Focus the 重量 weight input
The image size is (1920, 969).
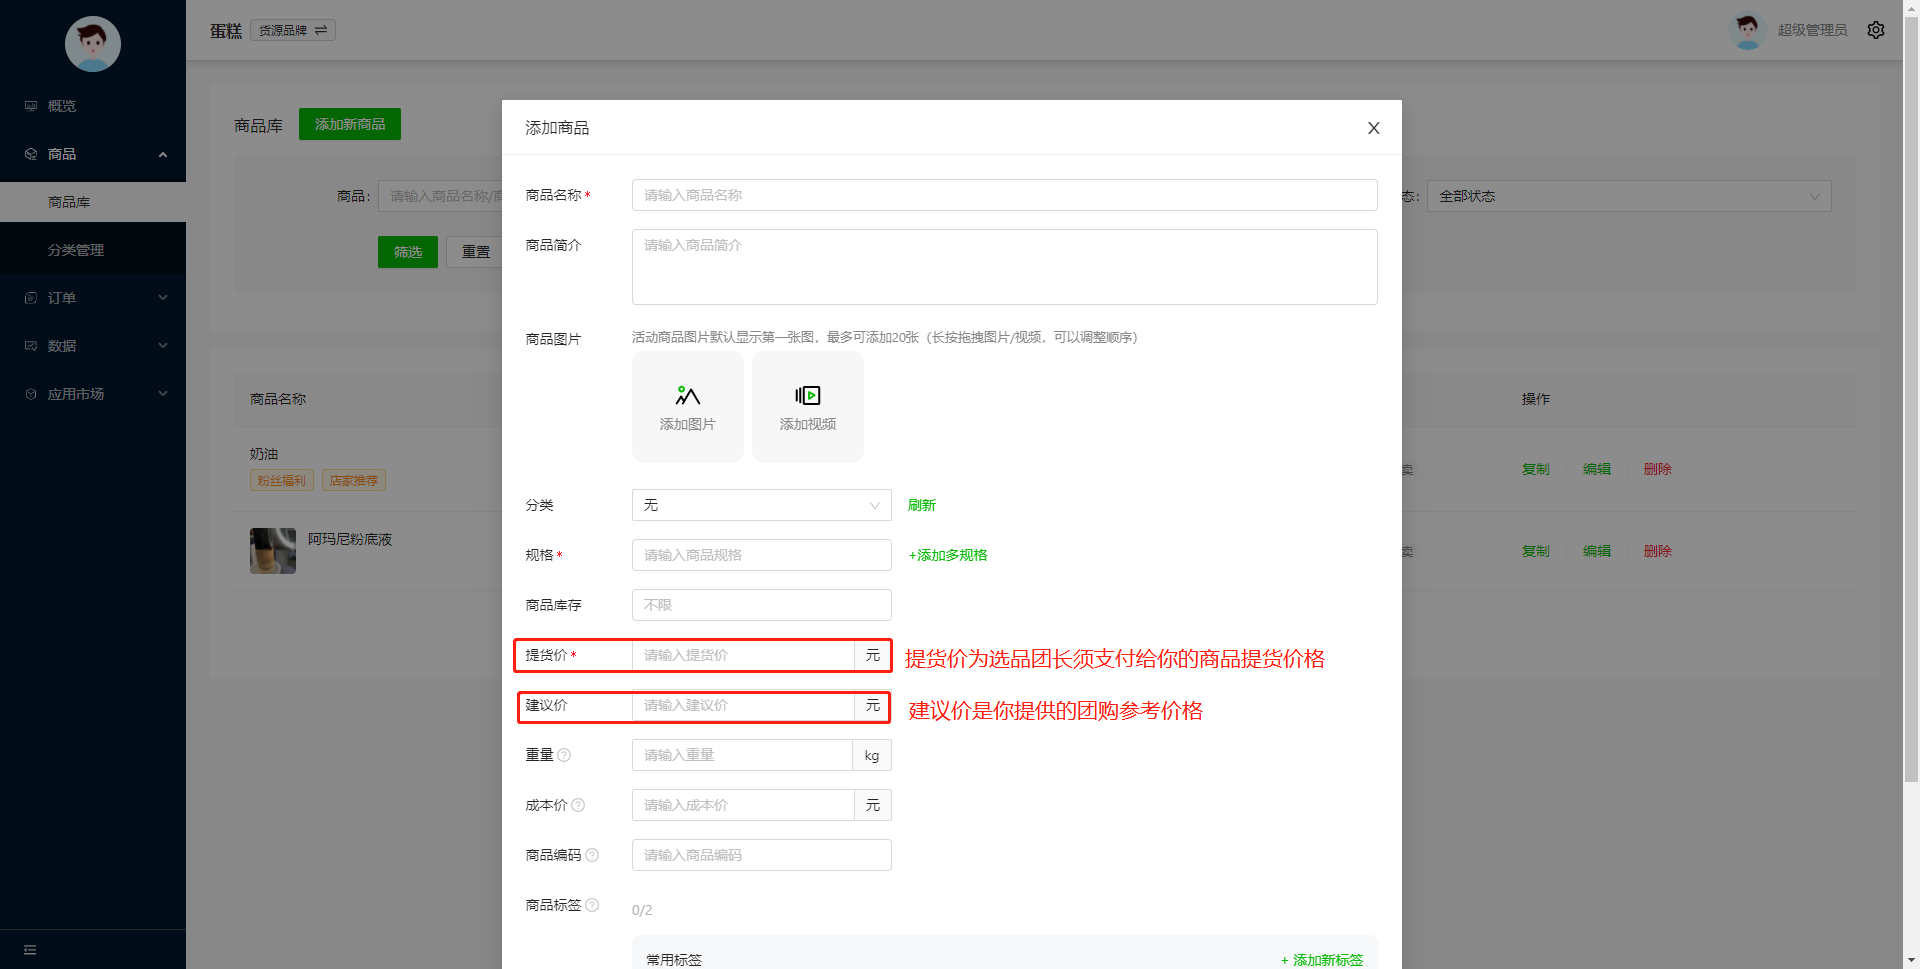point(742,755)
